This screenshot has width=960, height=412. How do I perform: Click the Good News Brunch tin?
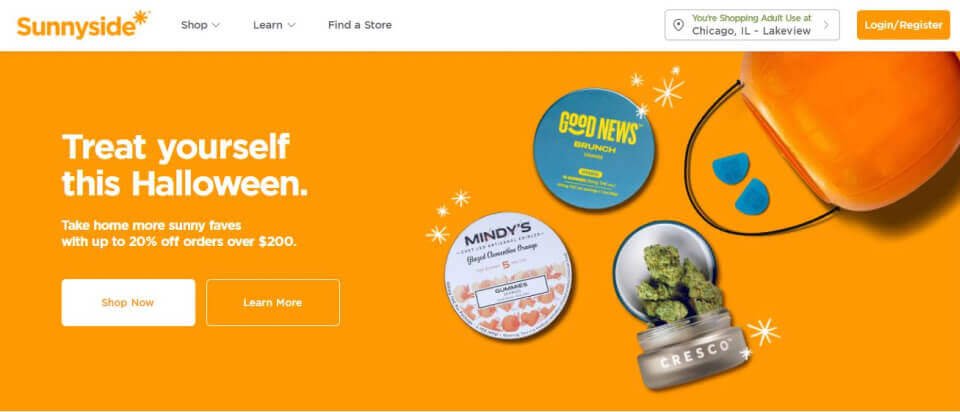click(x=594, y=149)
